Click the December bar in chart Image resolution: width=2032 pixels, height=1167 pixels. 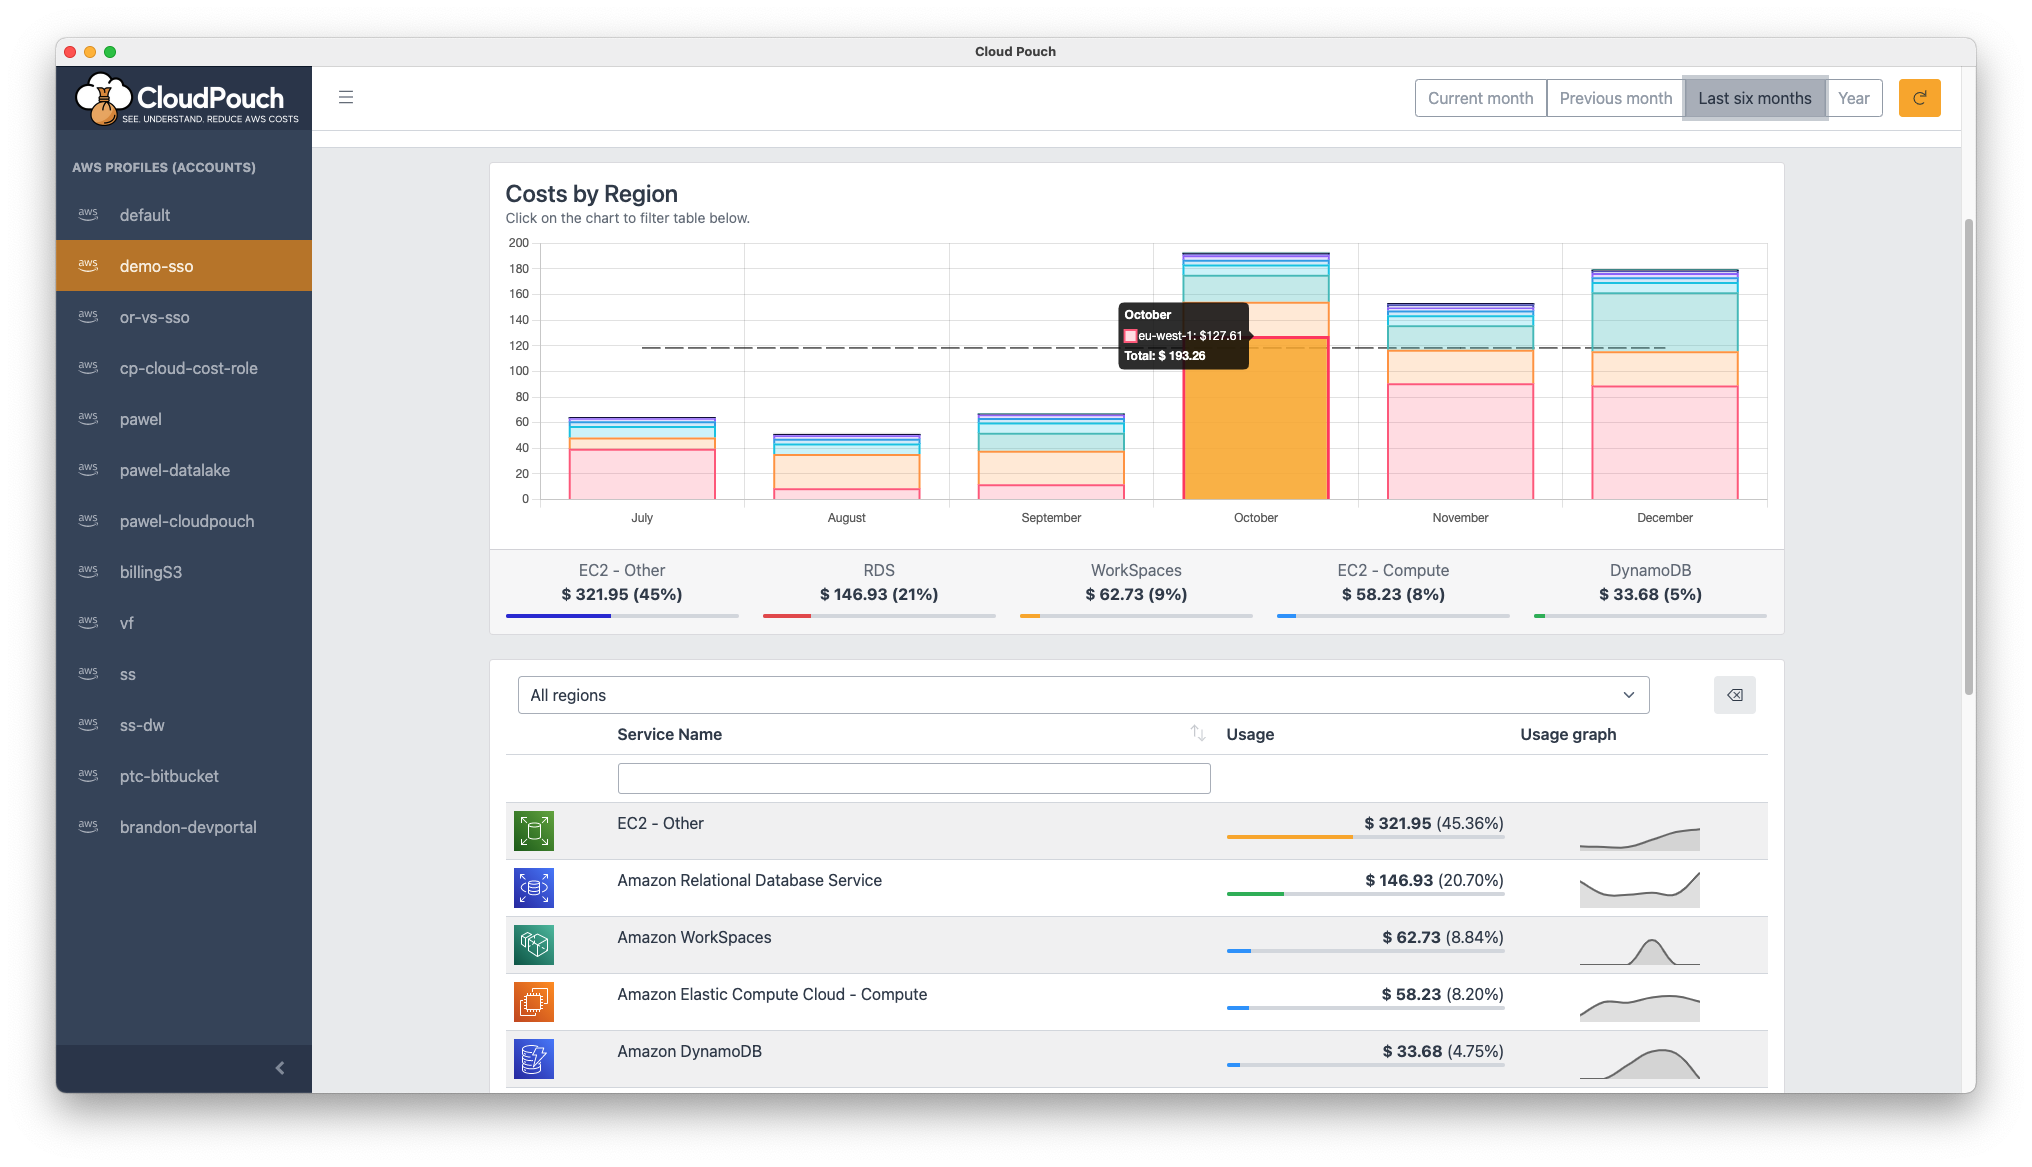pyautogui.click(x=1664, y=420)
